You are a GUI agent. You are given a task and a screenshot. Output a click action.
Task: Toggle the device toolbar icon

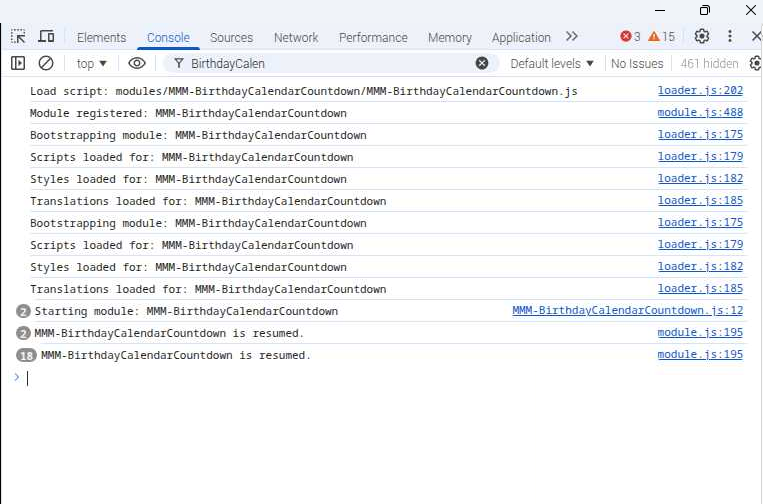pos(46,37)
